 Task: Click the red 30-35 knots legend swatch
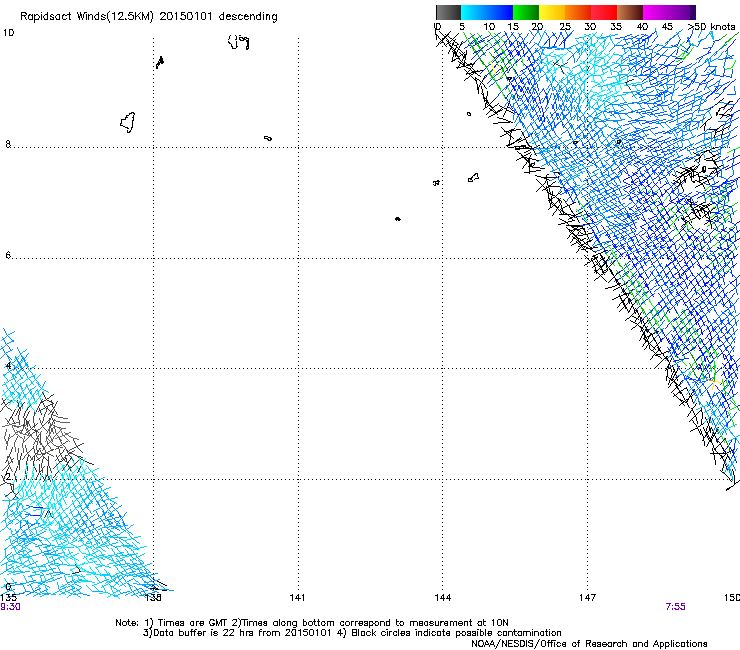click(x=604, y=12)
